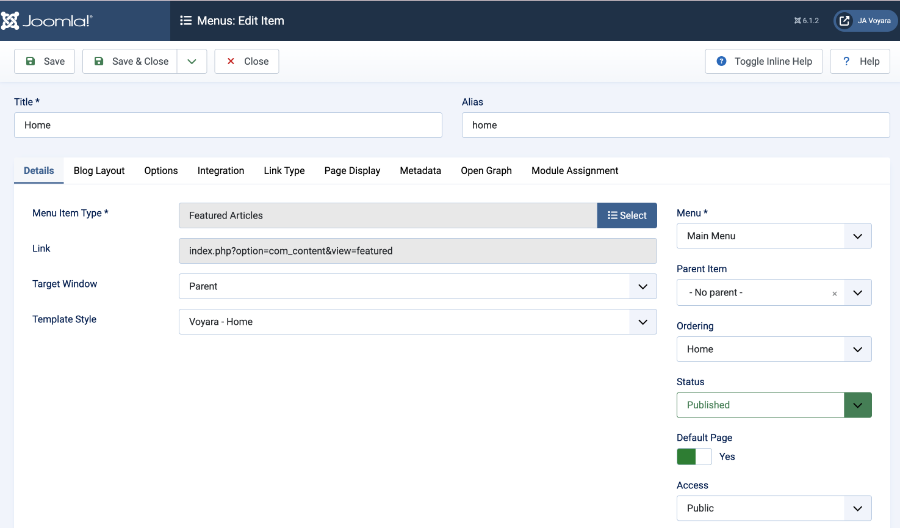Click the Ordering label
900x528 pixels.
pyautogui.click(x=695, y=326)
